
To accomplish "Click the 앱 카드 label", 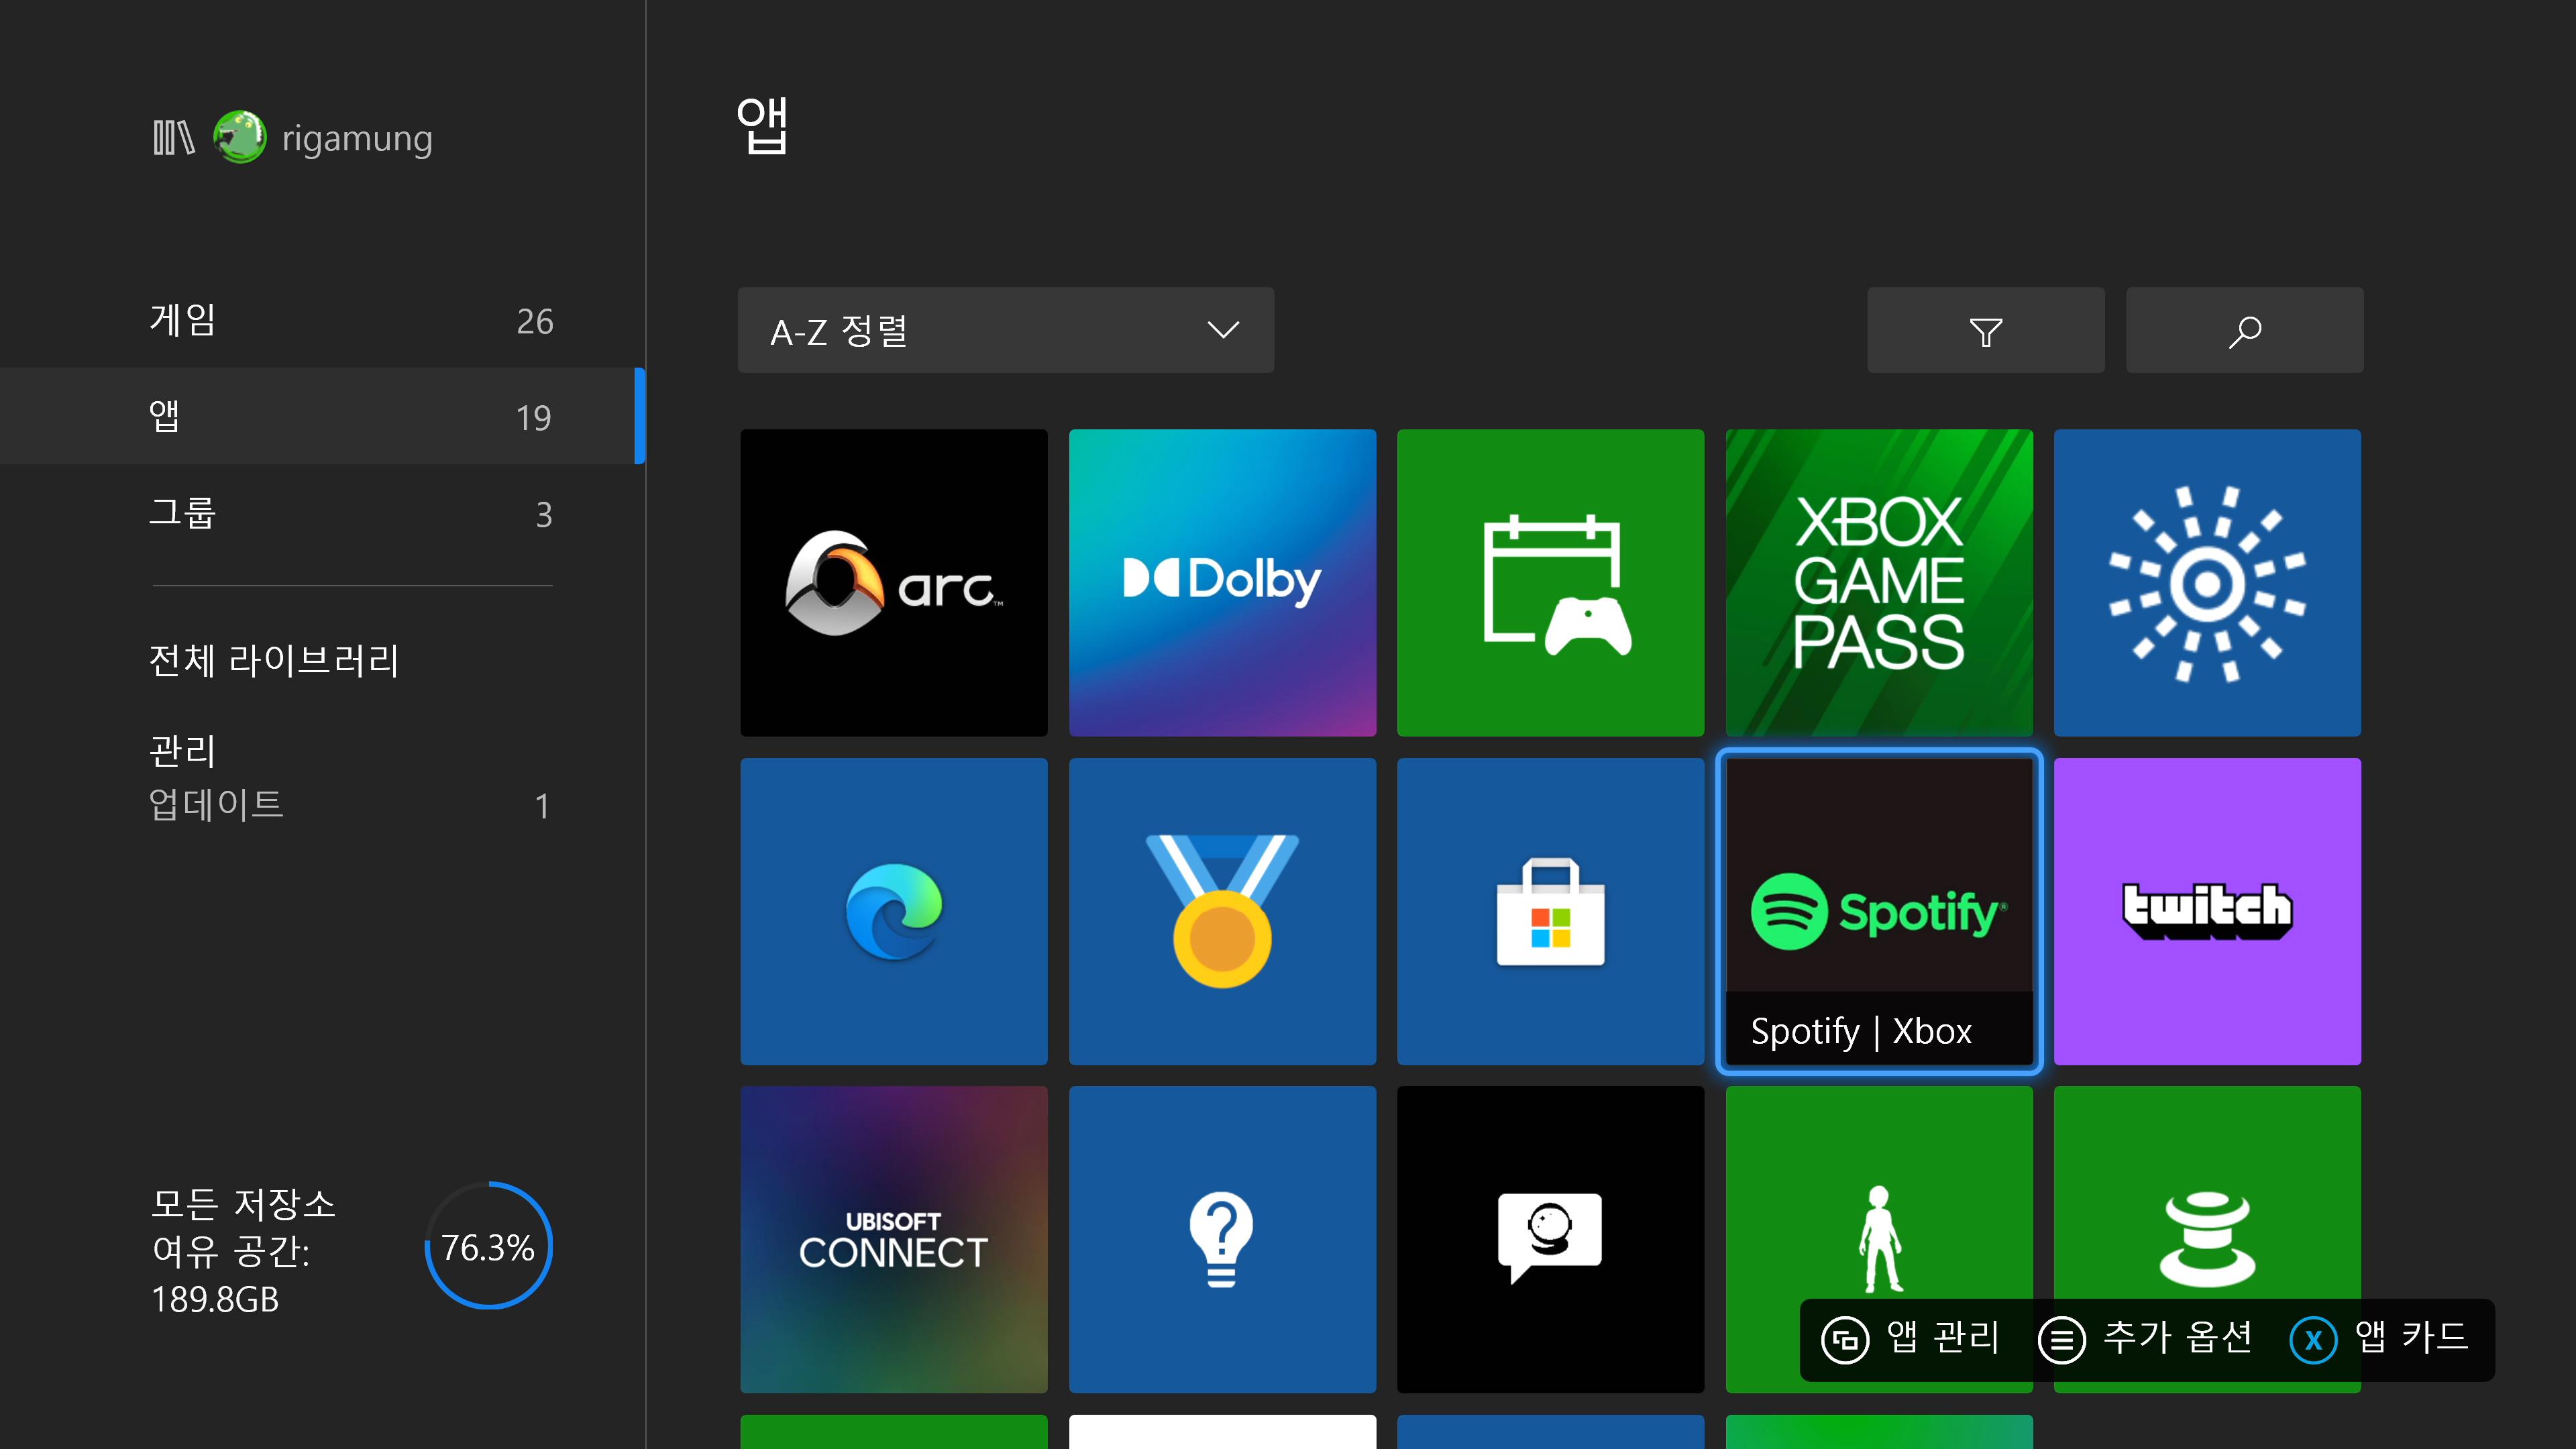I will coord(2412,1337).
